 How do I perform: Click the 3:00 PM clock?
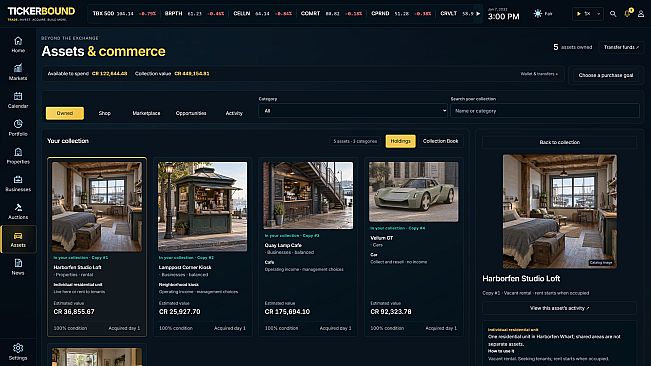(503, 17)
